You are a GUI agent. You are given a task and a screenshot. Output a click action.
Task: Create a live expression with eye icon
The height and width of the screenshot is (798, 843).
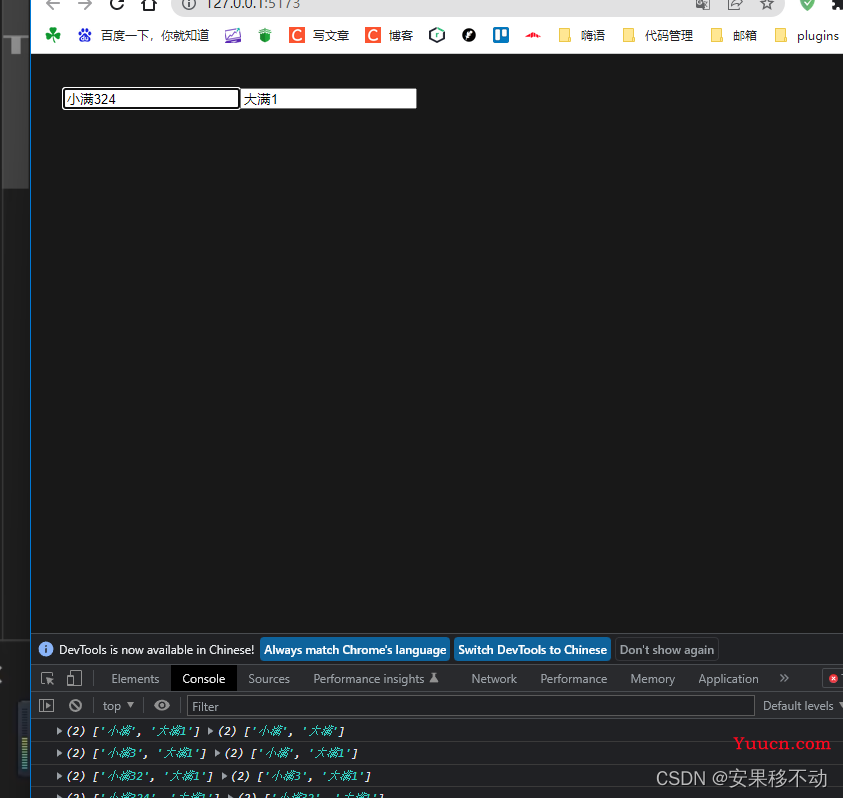(162, 706)
